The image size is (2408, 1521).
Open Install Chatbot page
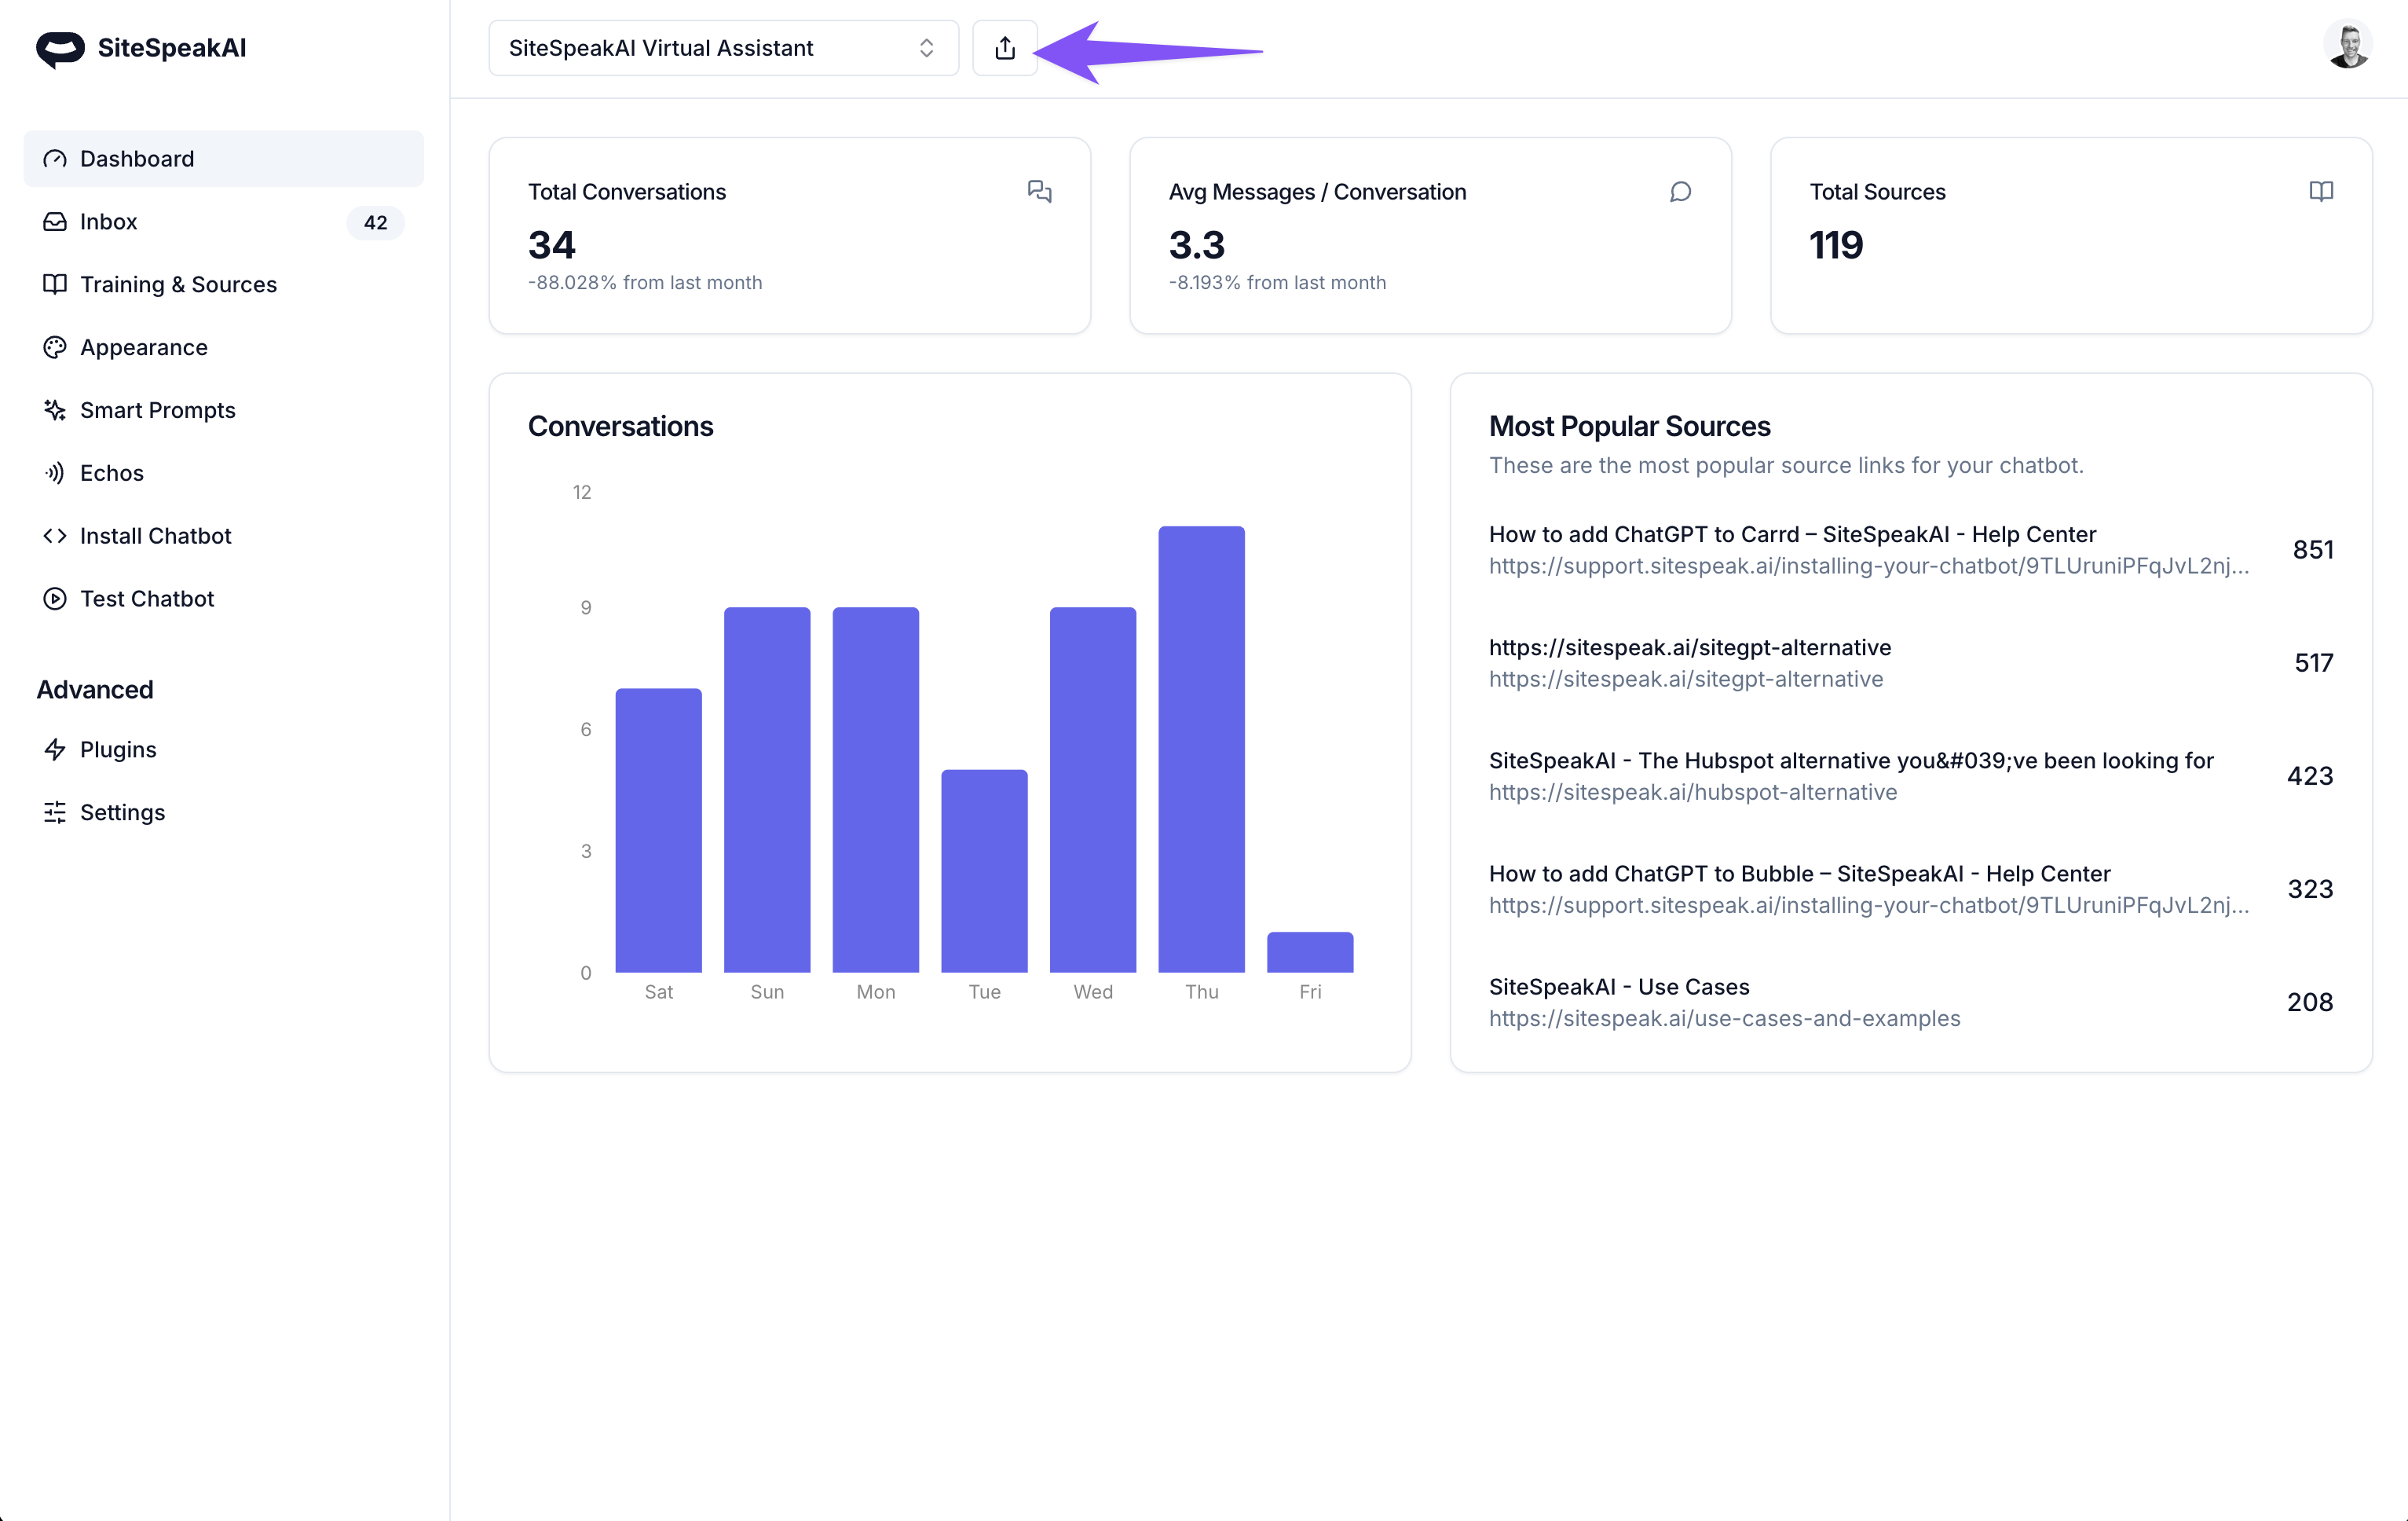click(x=155, y=536)
